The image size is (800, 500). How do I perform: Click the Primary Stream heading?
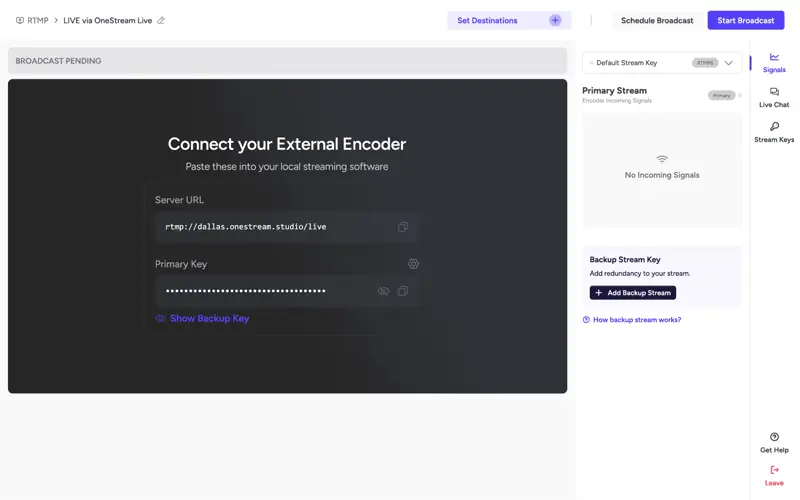pyautogui.click(x=614, y=90)
